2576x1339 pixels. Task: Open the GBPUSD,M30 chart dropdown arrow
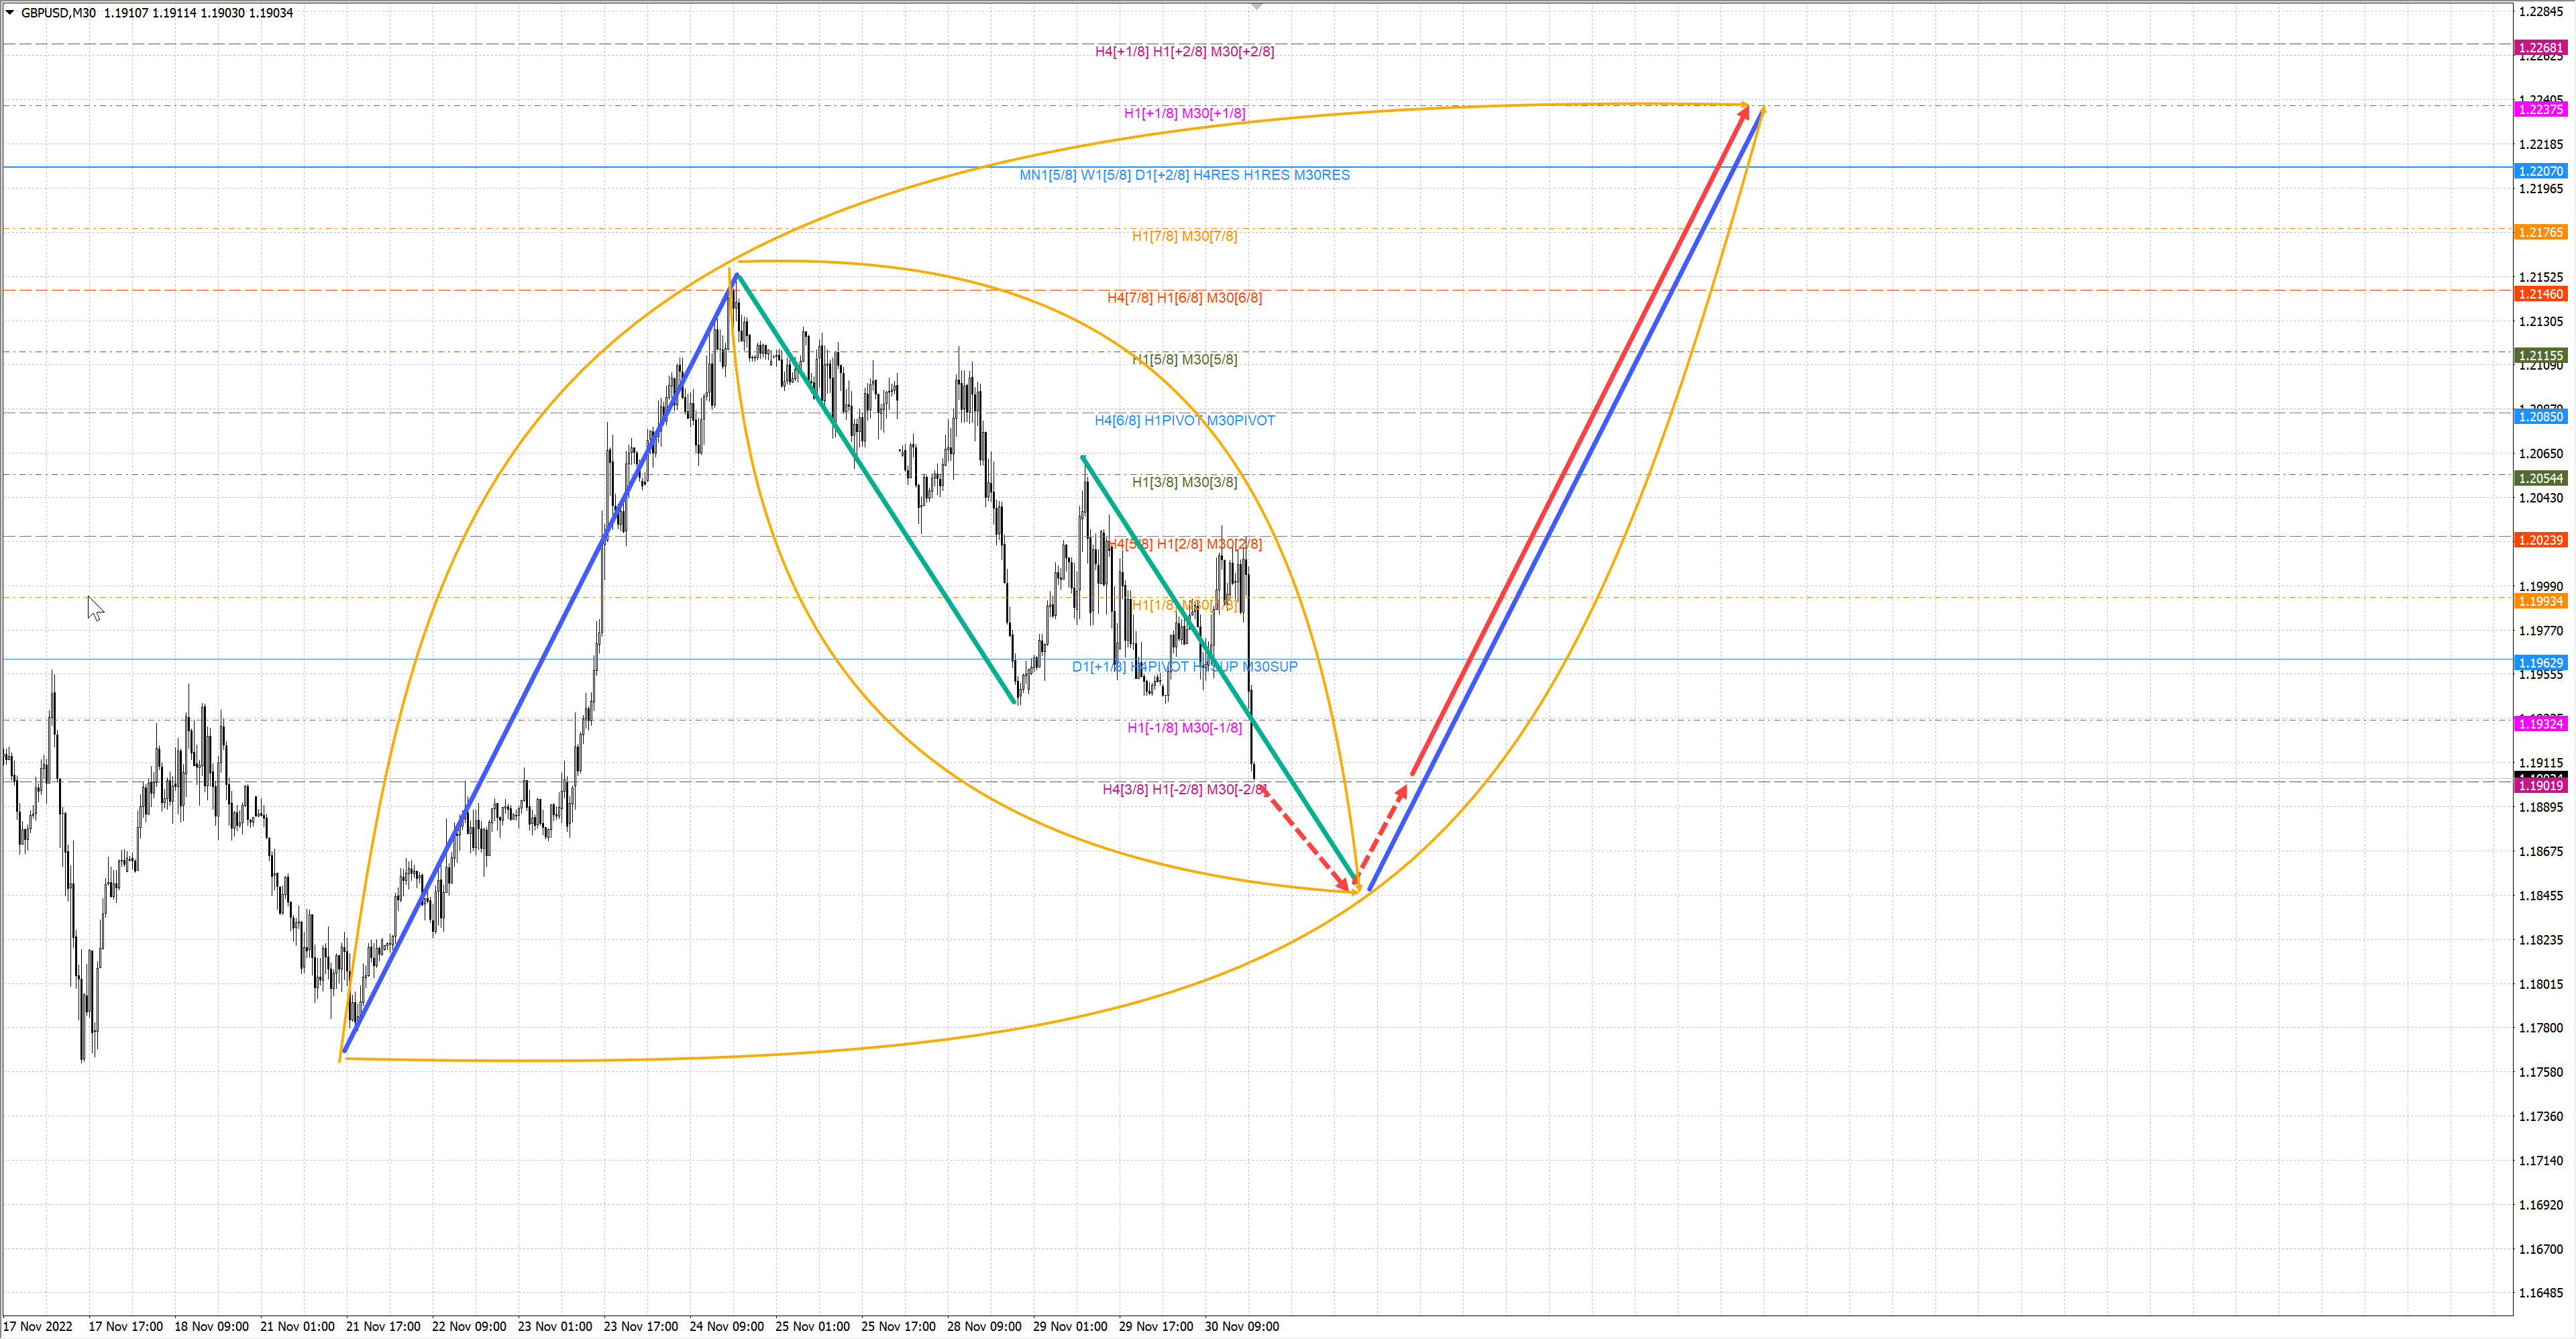point(10,13)
